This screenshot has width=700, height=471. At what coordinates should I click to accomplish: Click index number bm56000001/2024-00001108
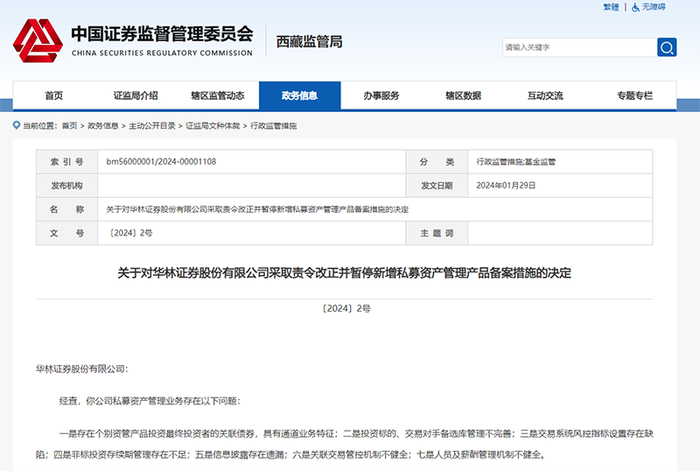[161, 162]
